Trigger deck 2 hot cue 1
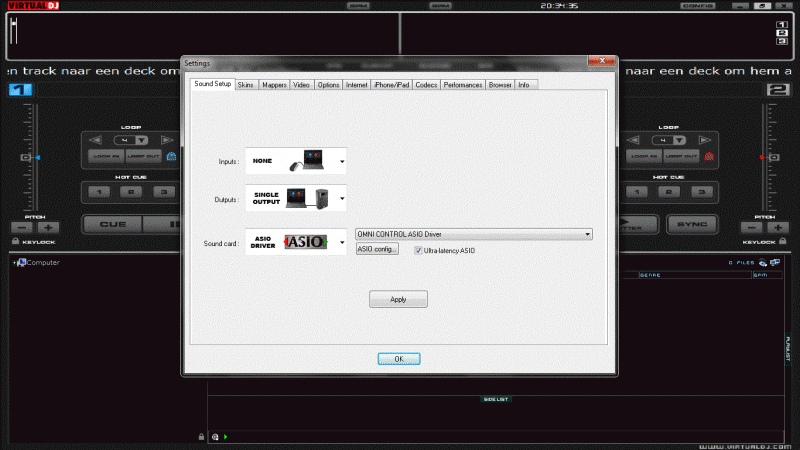The image size is (800, 450). click(x=637, y=192)
